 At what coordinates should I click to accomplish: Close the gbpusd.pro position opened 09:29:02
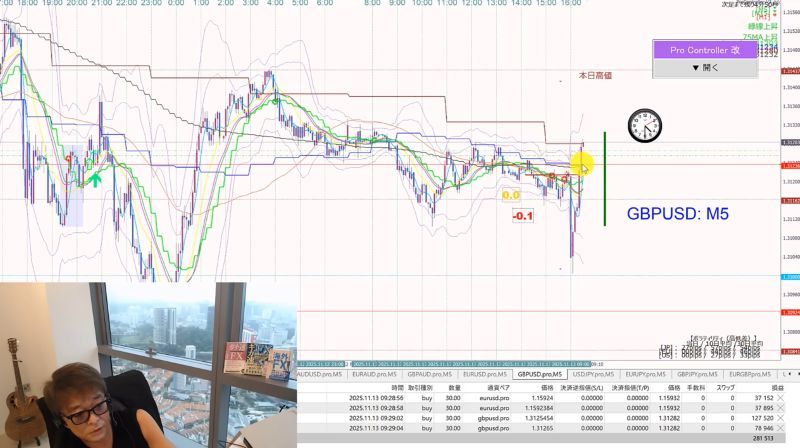(x=781, y=418)
